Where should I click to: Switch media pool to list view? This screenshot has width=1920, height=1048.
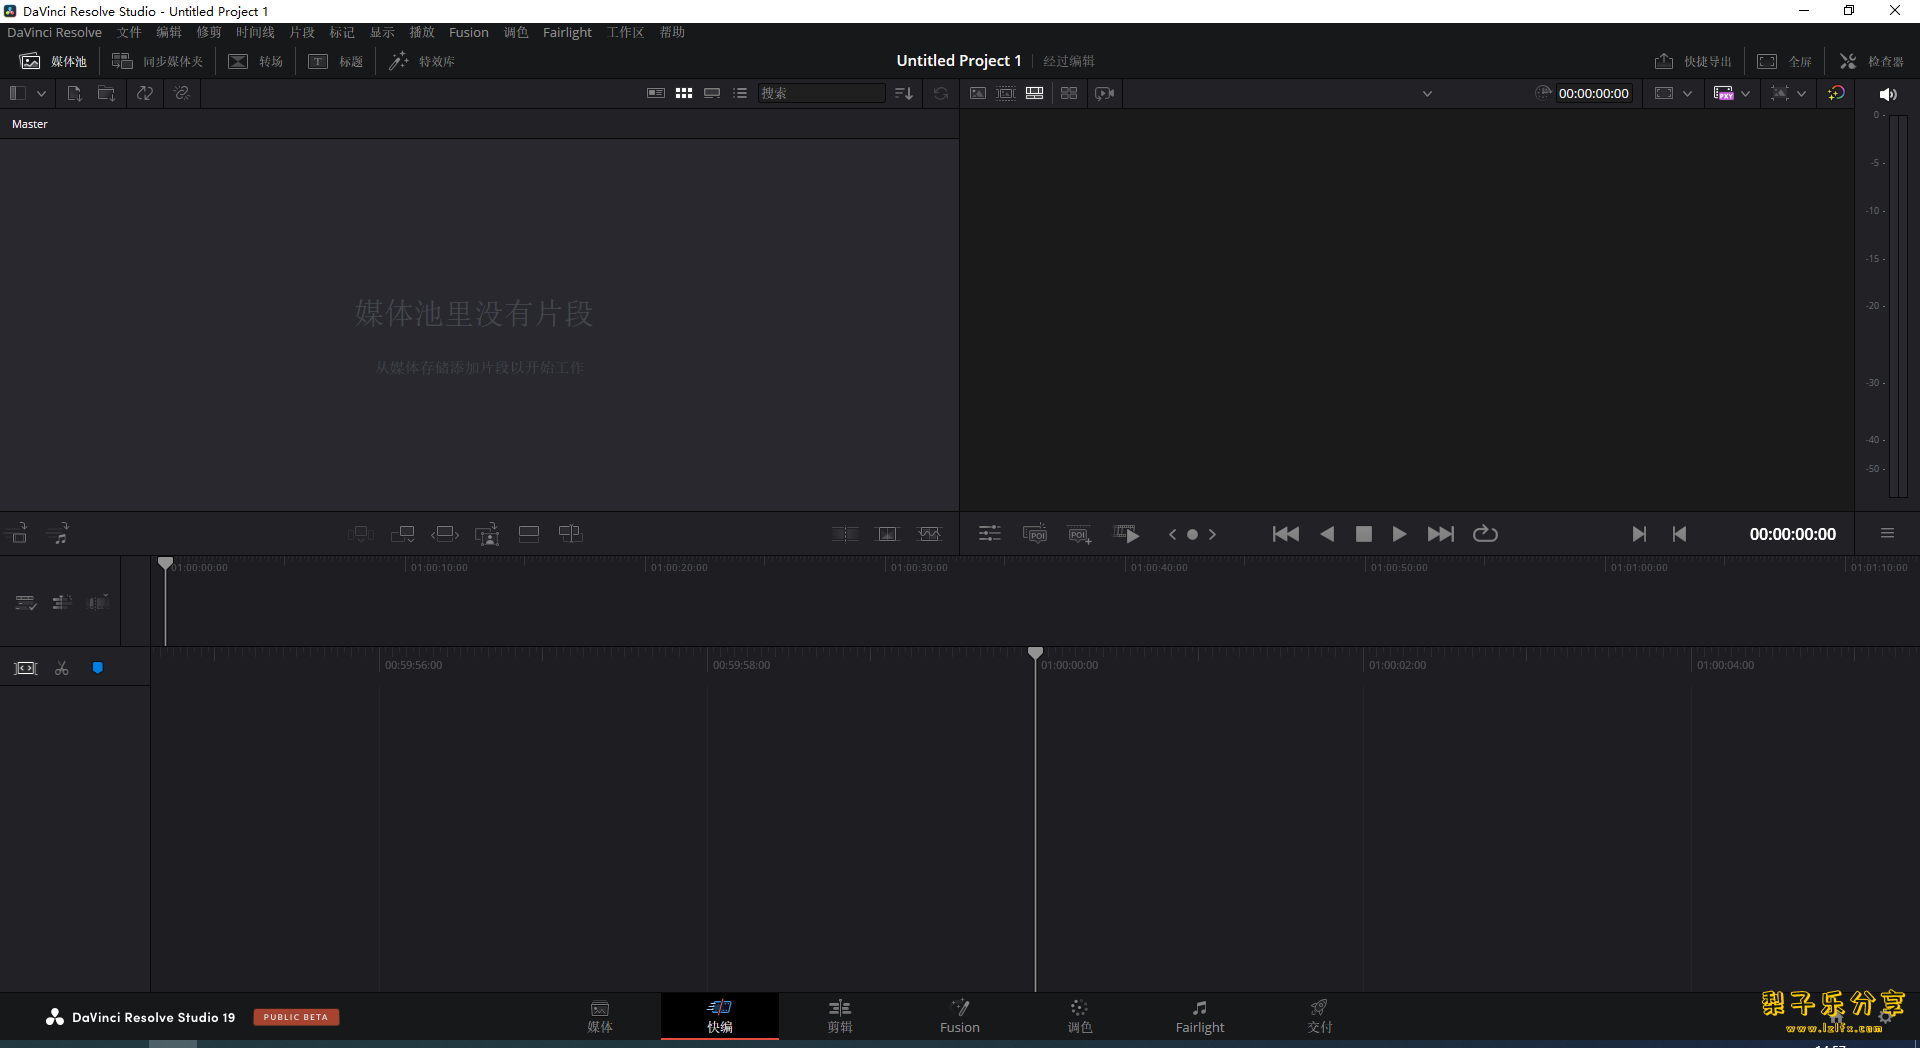coord(740,93)
